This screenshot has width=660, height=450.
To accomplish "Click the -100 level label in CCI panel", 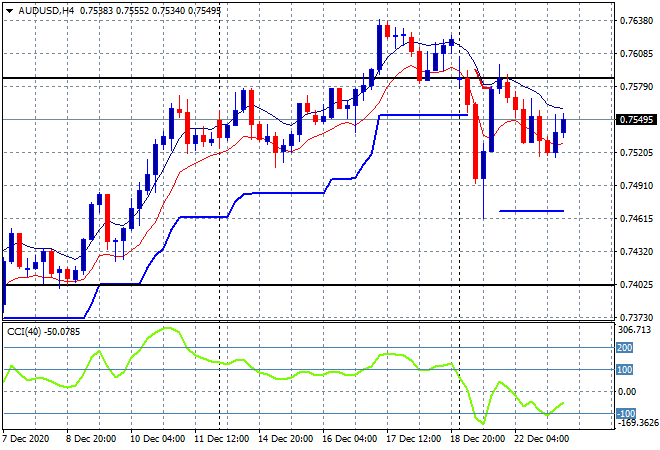I will click(626, 414).
